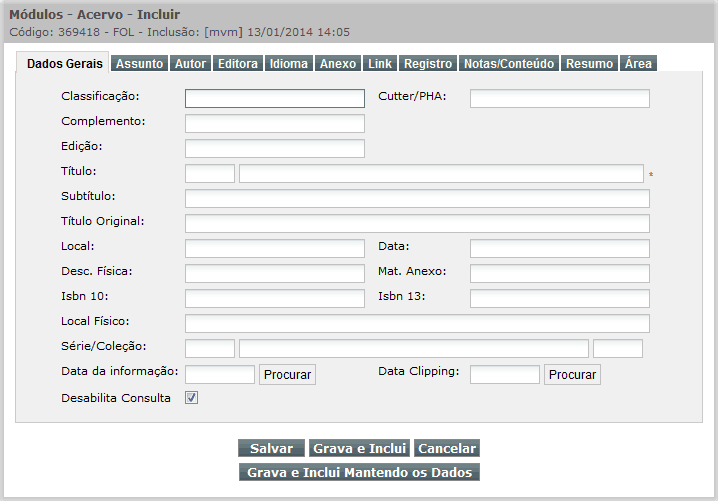Click the short Título prefix field
This screenshot has height=501, width=718.
(x=210, y=174)
